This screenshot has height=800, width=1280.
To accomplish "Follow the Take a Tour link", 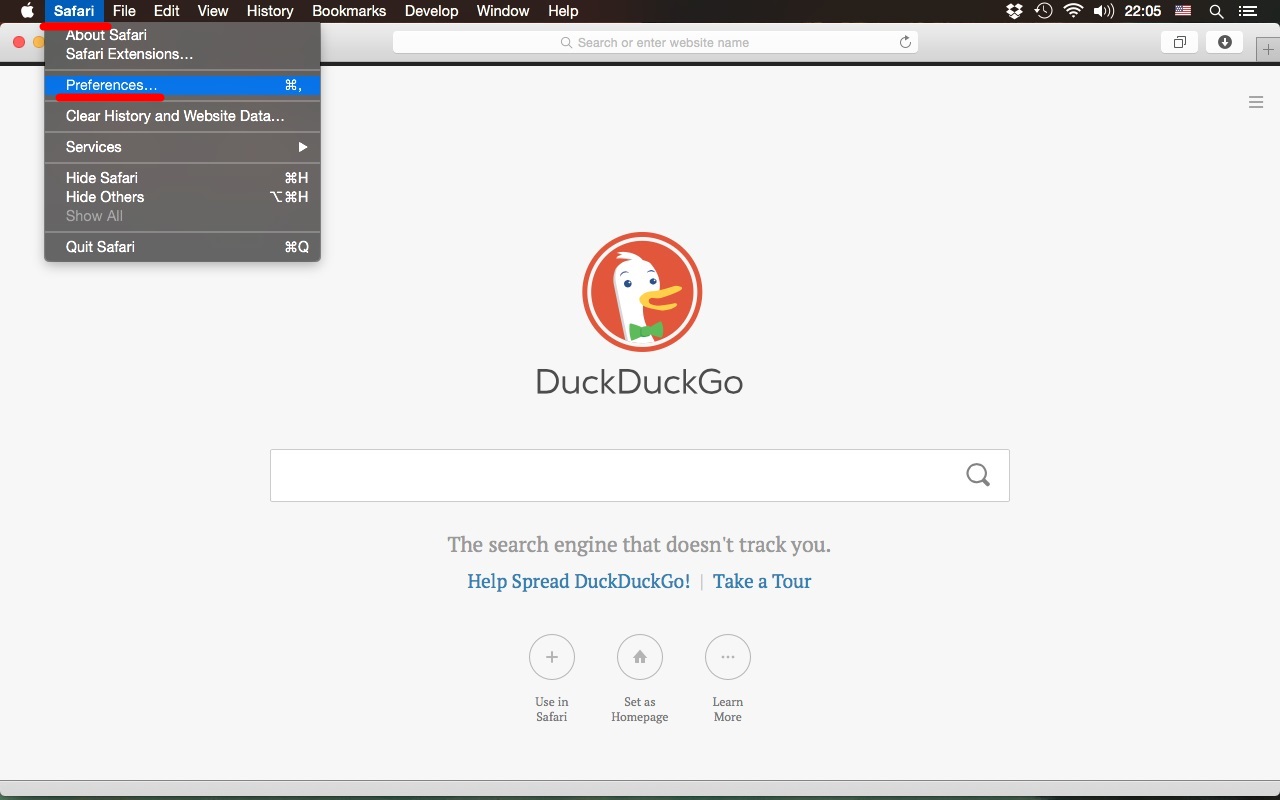I will click(x=762, y=581).
